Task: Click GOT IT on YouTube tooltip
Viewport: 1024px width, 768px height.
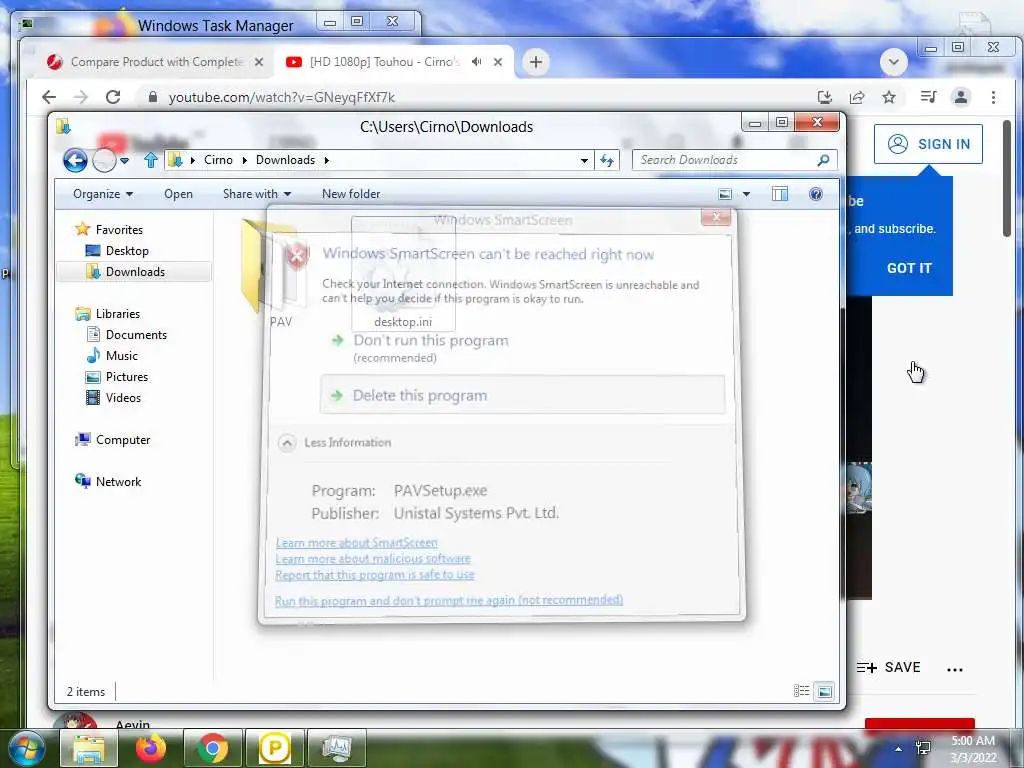Action: click(909, 268)
